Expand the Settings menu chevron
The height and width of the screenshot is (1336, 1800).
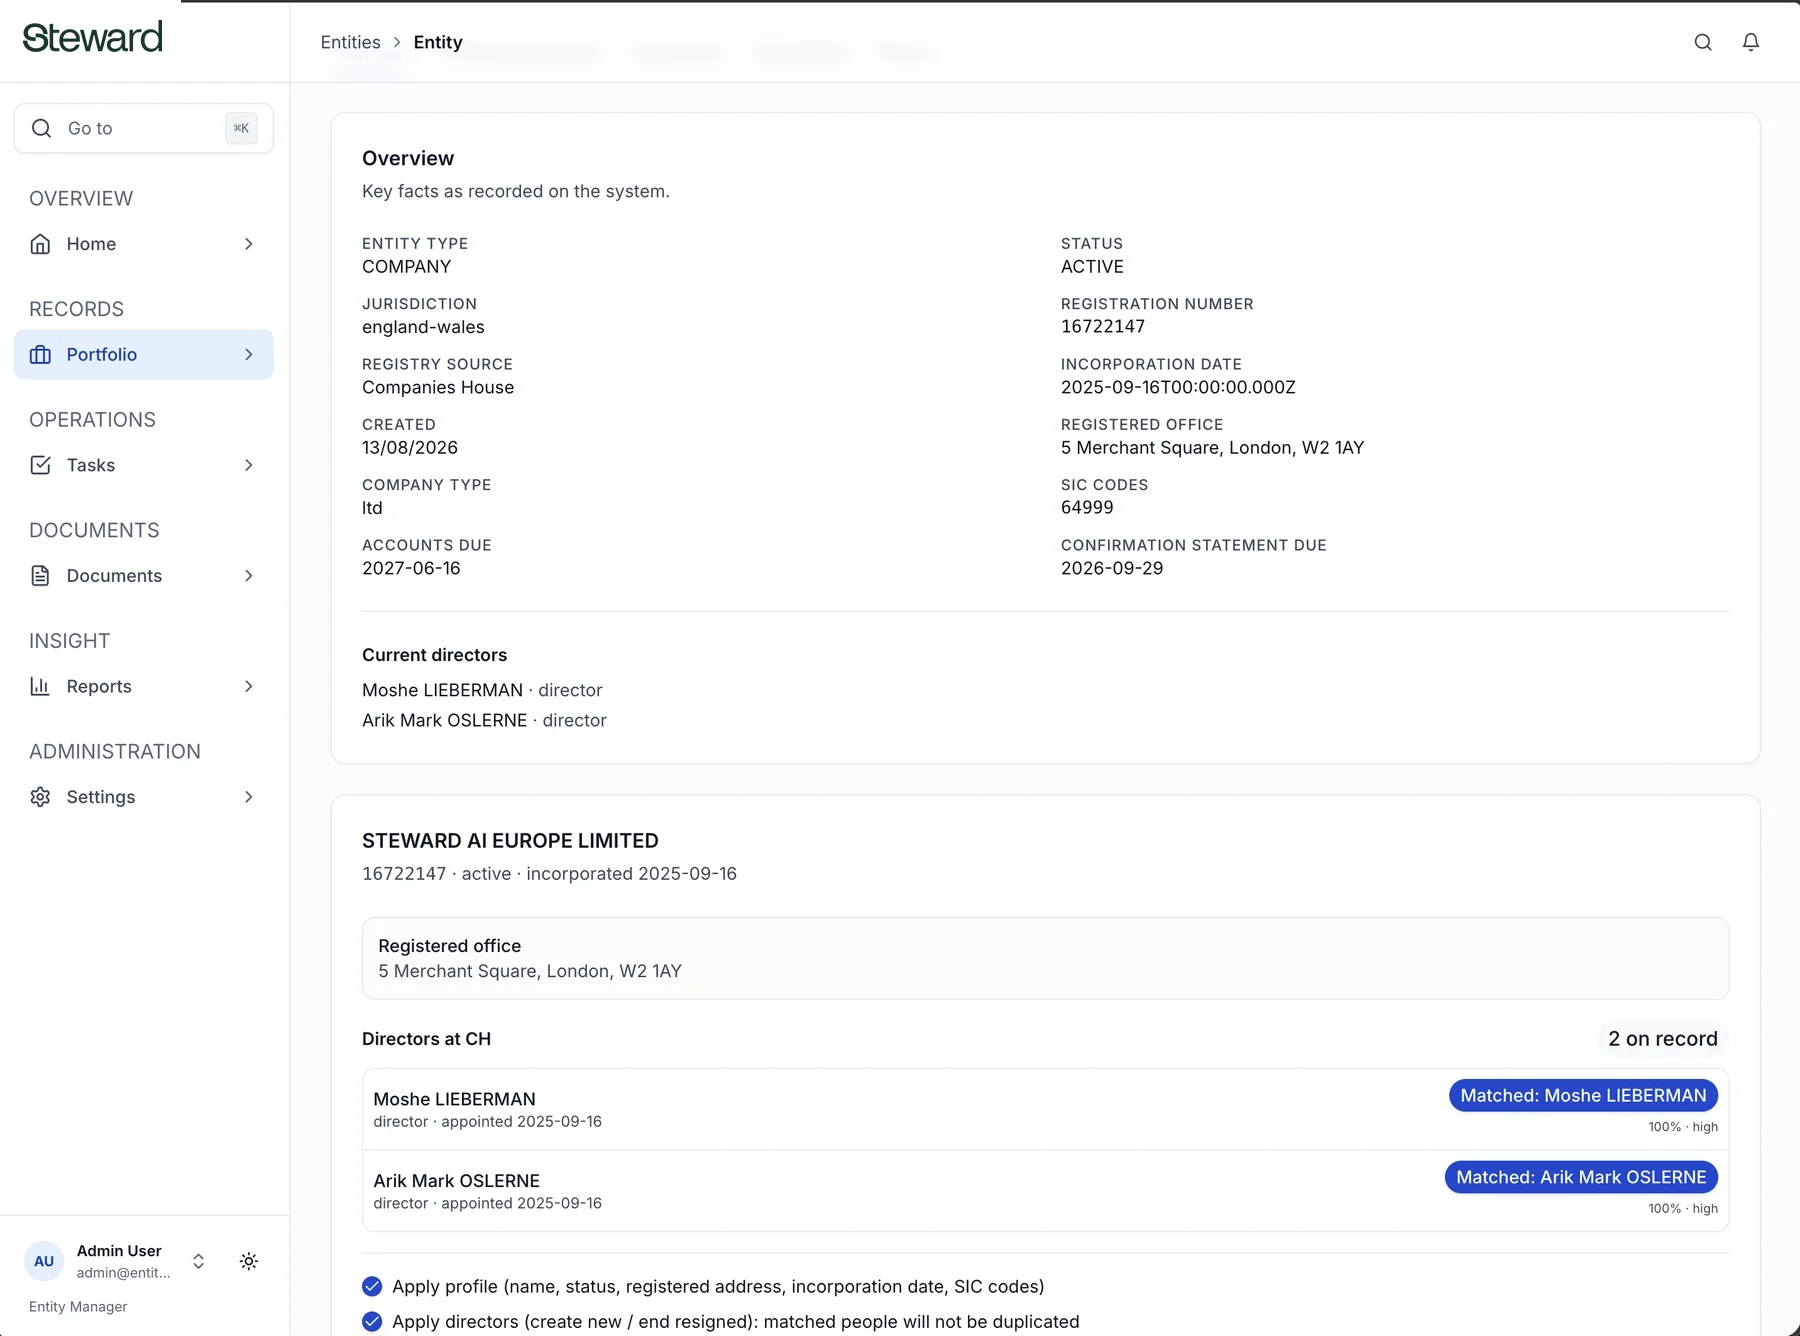tap(249, 797)
